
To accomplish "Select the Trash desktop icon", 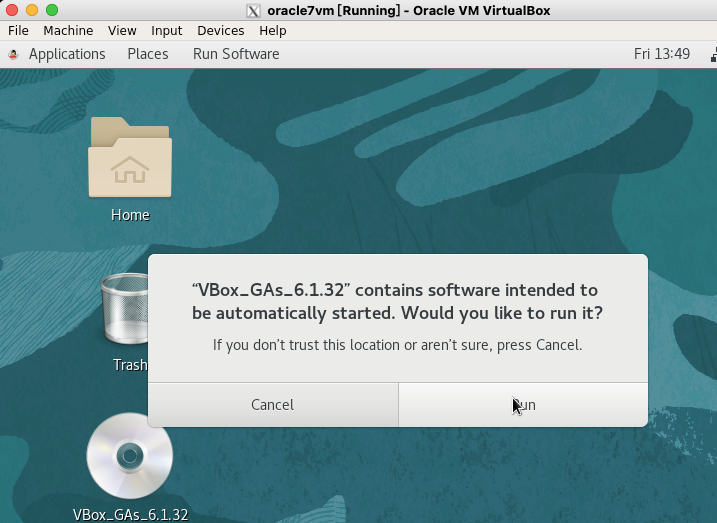I will (124, 308).
